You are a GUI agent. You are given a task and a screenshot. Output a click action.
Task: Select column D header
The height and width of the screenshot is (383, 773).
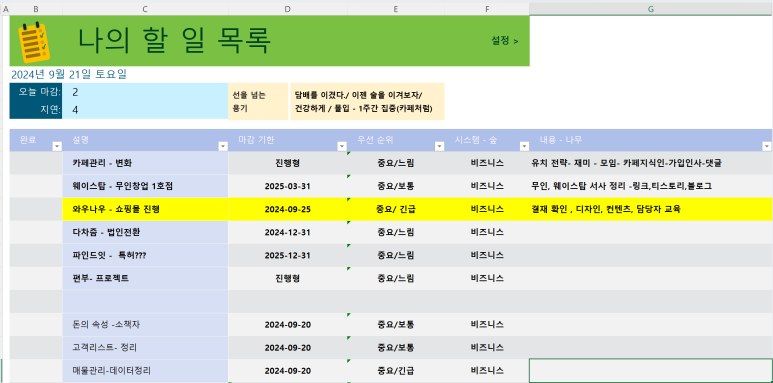(x=287, y=9)
